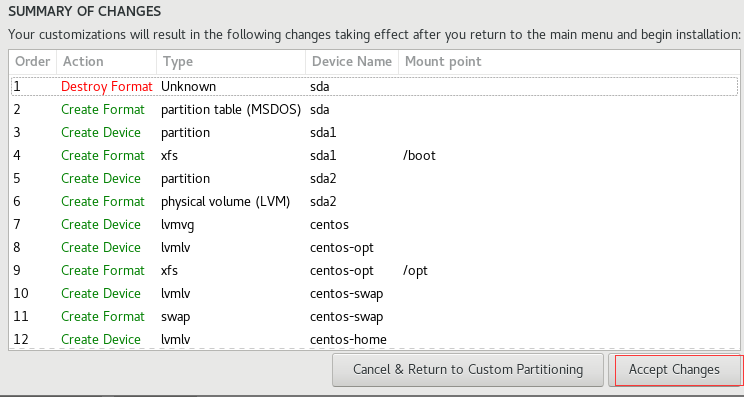The height and width of the screenshot is (397, 744).
Task: Click 'sda2' device in row 5
Action: pyautogui.click(x=323, y=179)
